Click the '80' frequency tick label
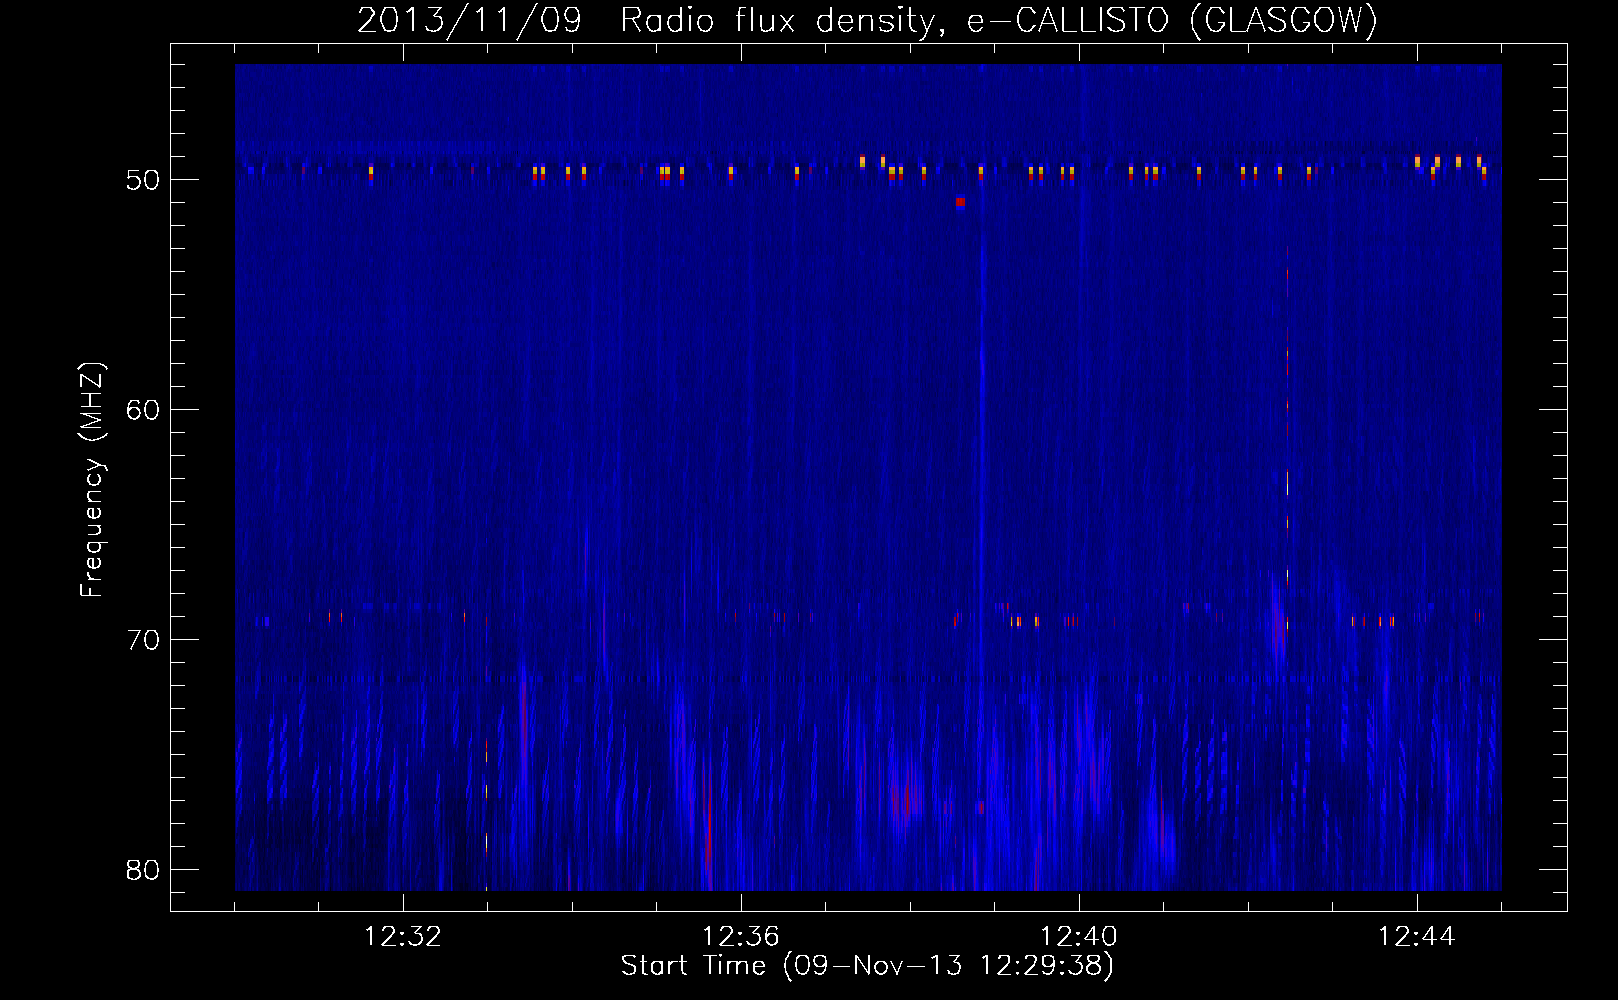This screenshot has height=1000, width=1618. [143, 870]
